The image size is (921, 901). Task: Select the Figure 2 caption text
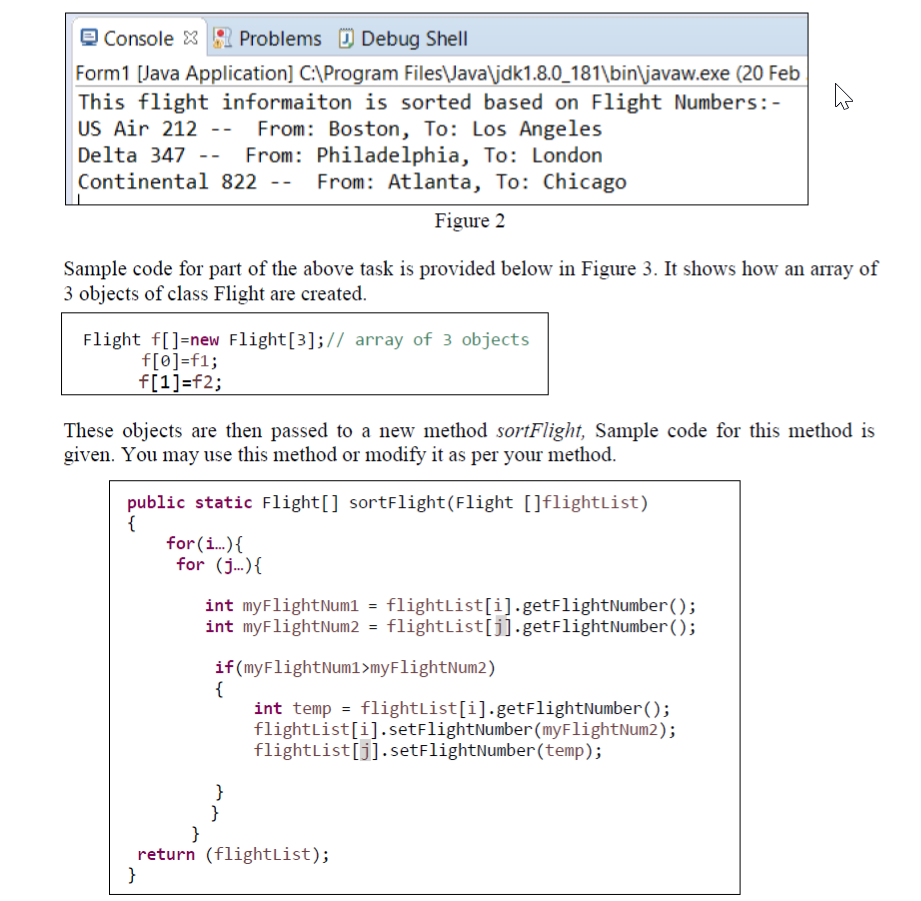coord(469,221)
